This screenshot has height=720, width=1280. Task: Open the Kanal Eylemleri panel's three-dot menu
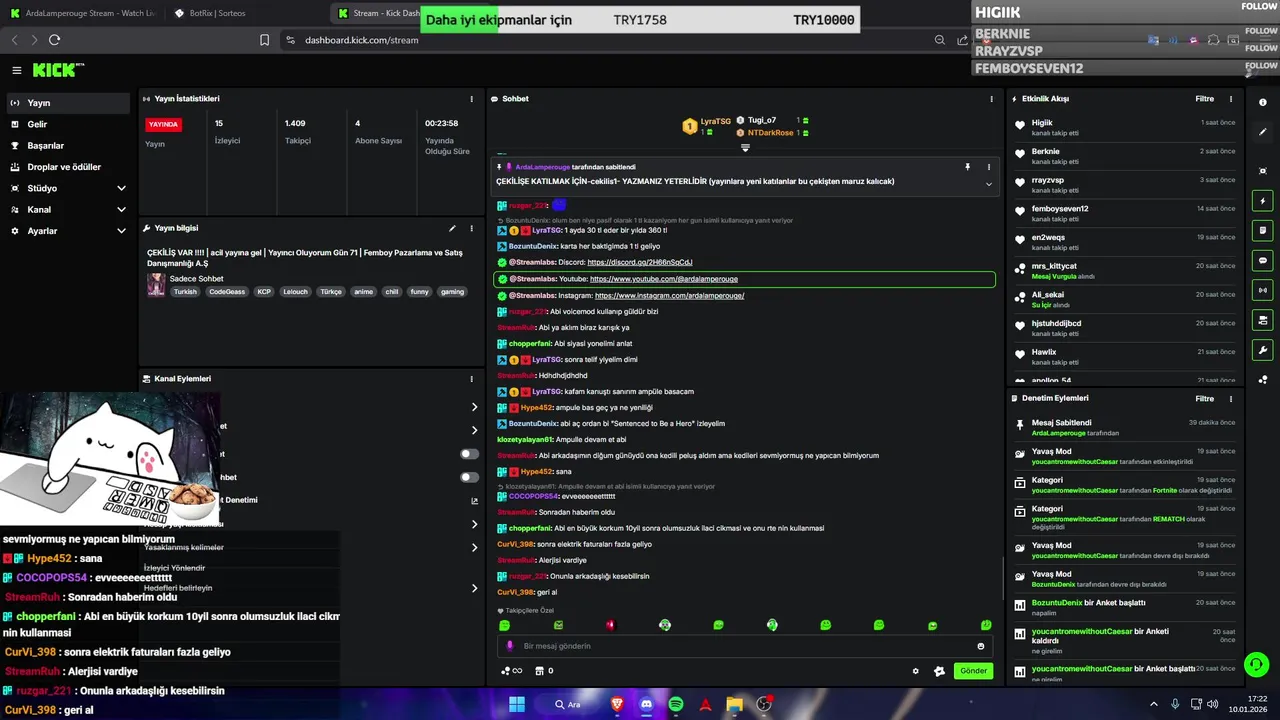[x=472, y=379]
